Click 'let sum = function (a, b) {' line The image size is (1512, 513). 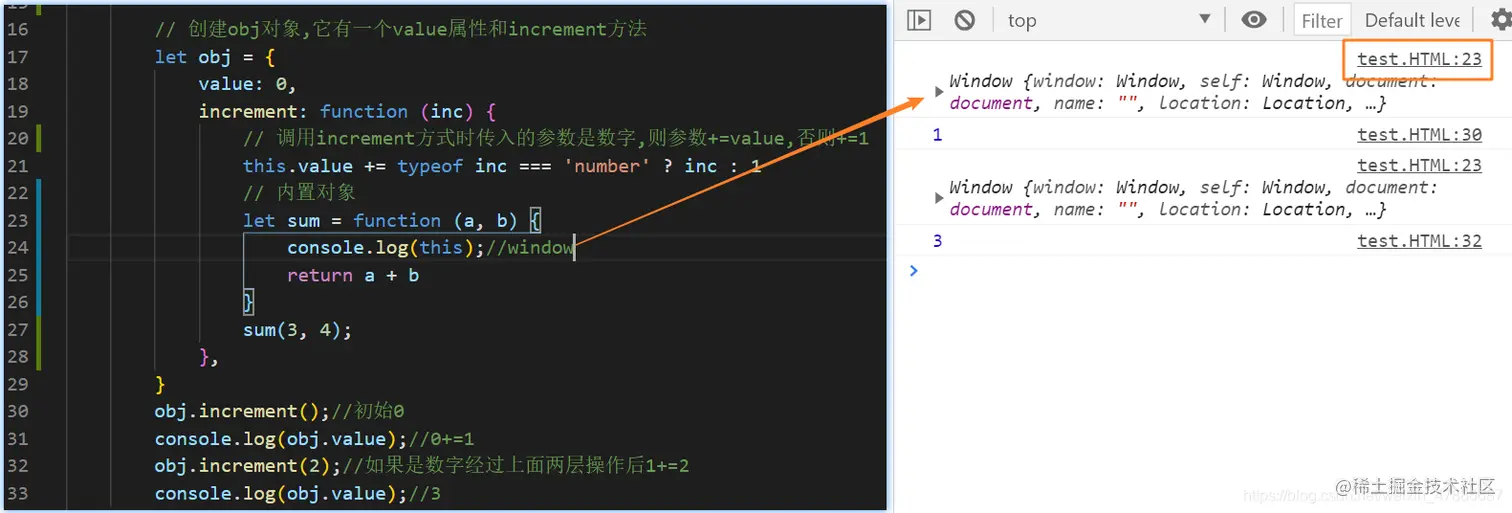[392, 220]
